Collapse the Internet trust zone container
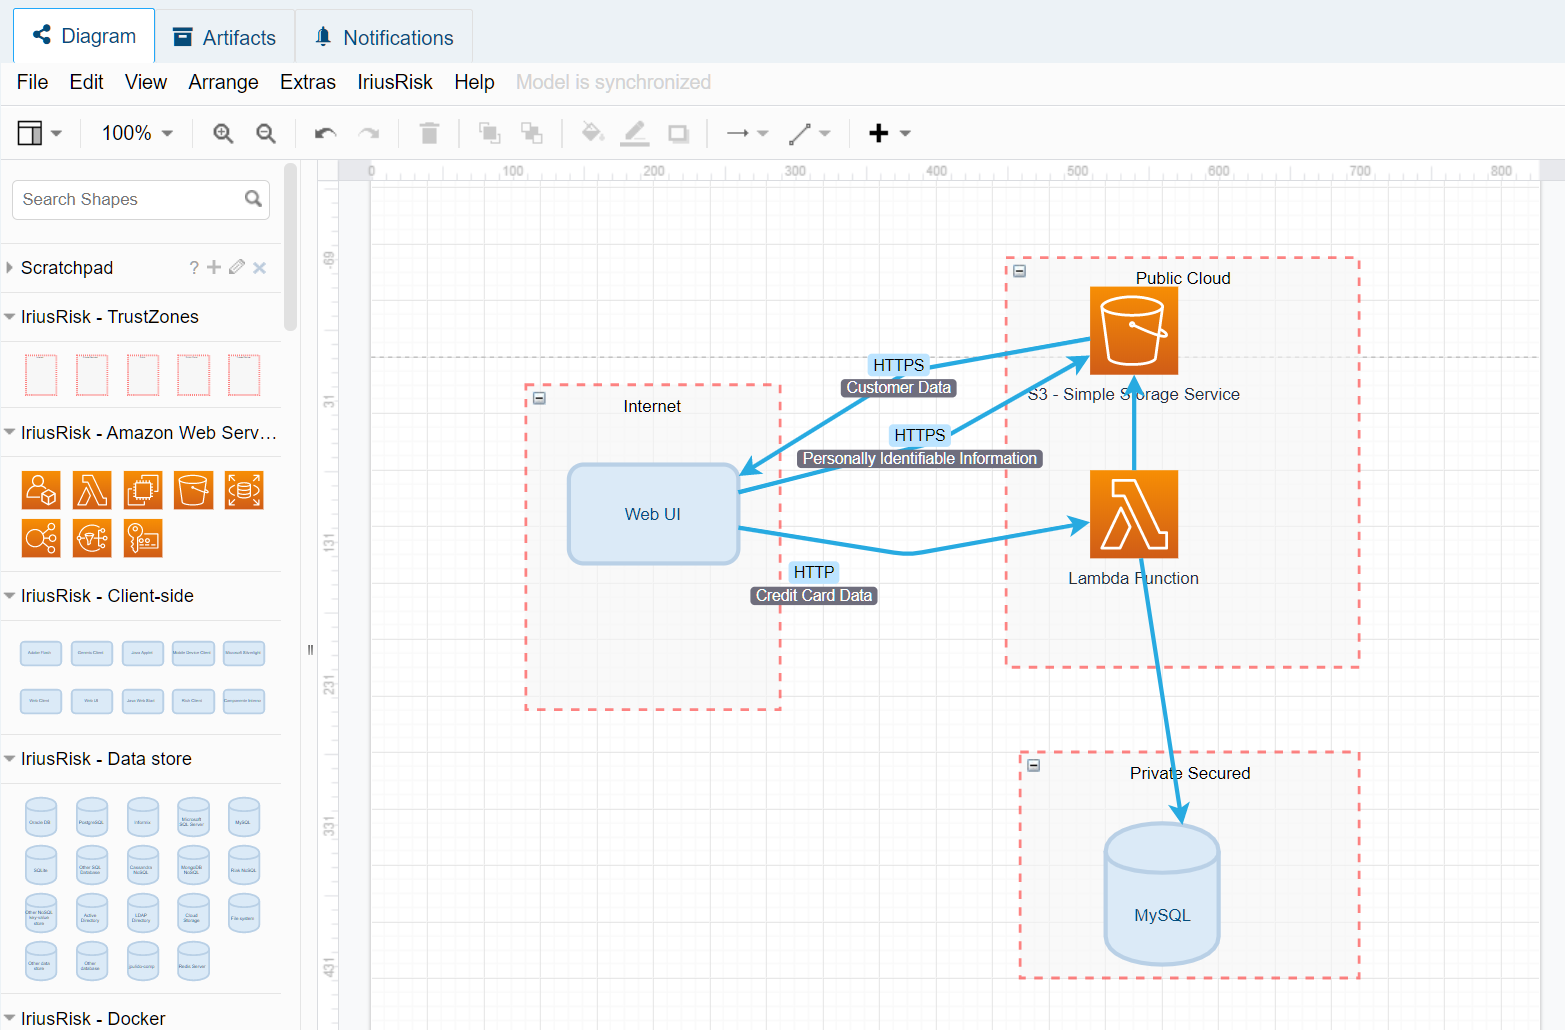Screen dimensions: 1565x1030 539,398
